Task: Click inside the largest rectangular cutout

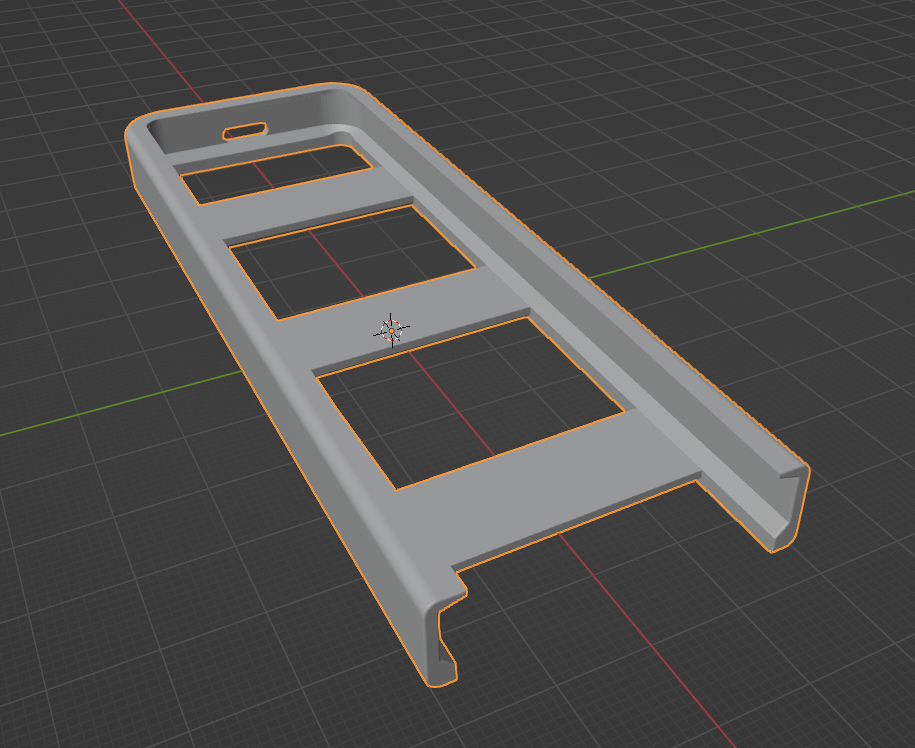Action: coord(470,400)
